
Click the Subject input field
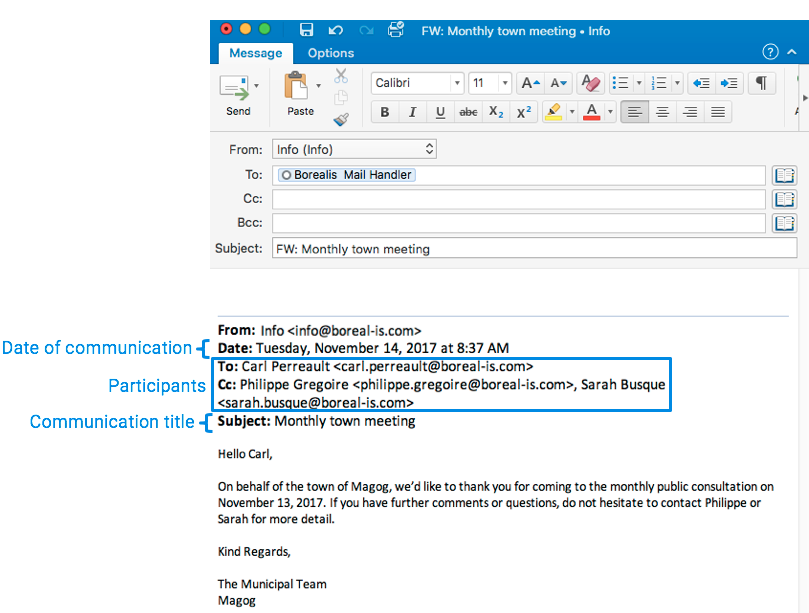535,249
